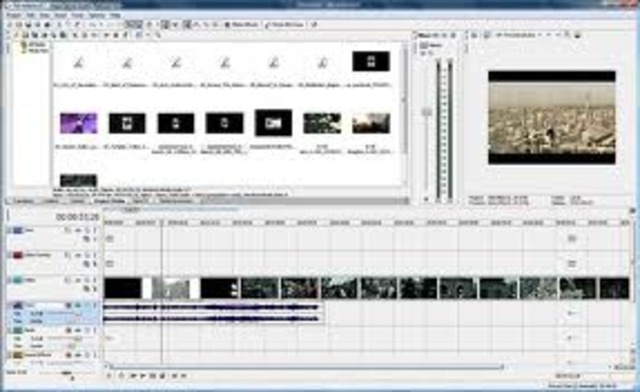The width and height of the screenshot is (640, 392).
Task: Click the 00:00:11;28 timecode display
Action: [78, 217]
